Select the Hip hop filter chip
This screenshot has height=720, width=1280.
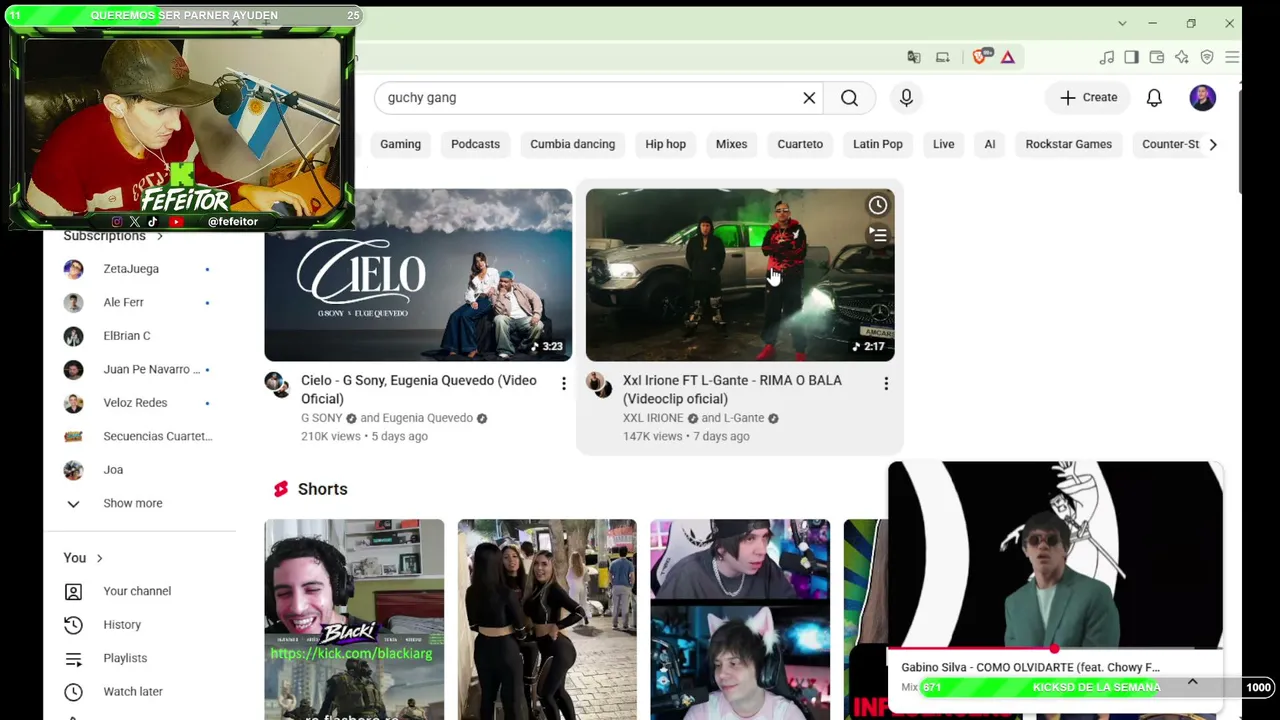click(665, 144)
